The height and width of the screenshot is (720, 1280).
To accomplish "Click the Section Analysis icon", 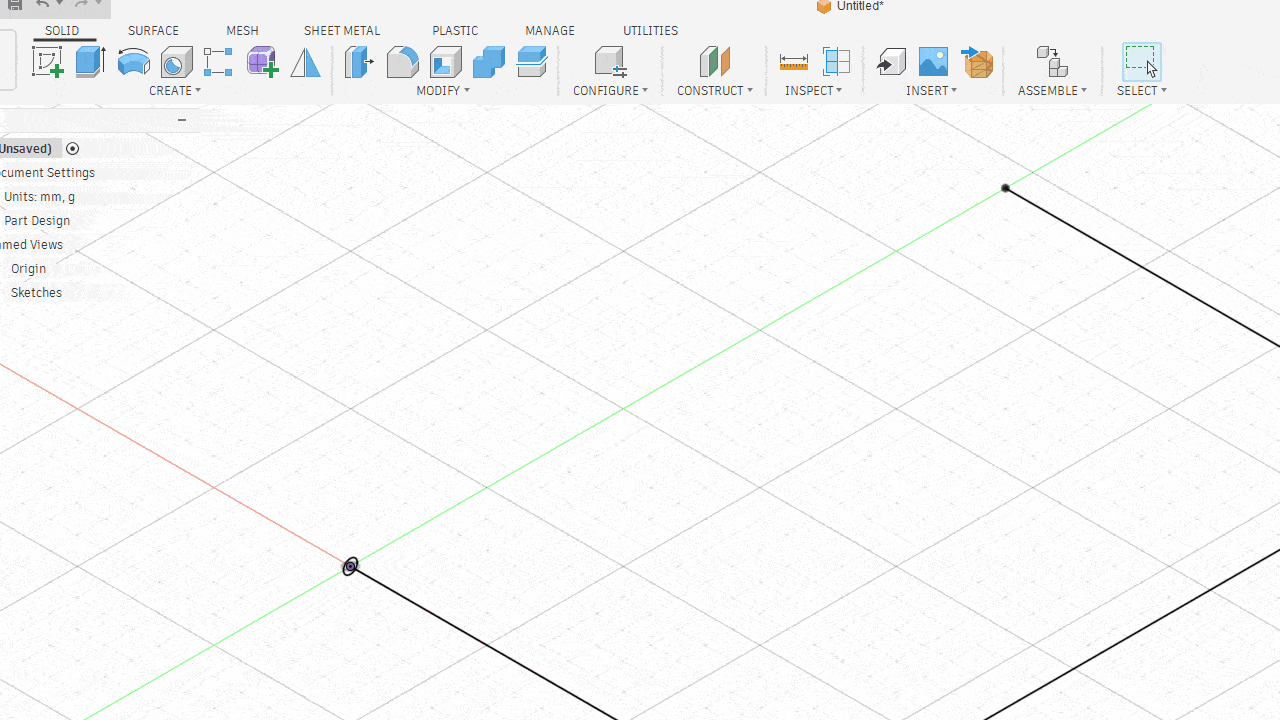I will tap(836, 62).
